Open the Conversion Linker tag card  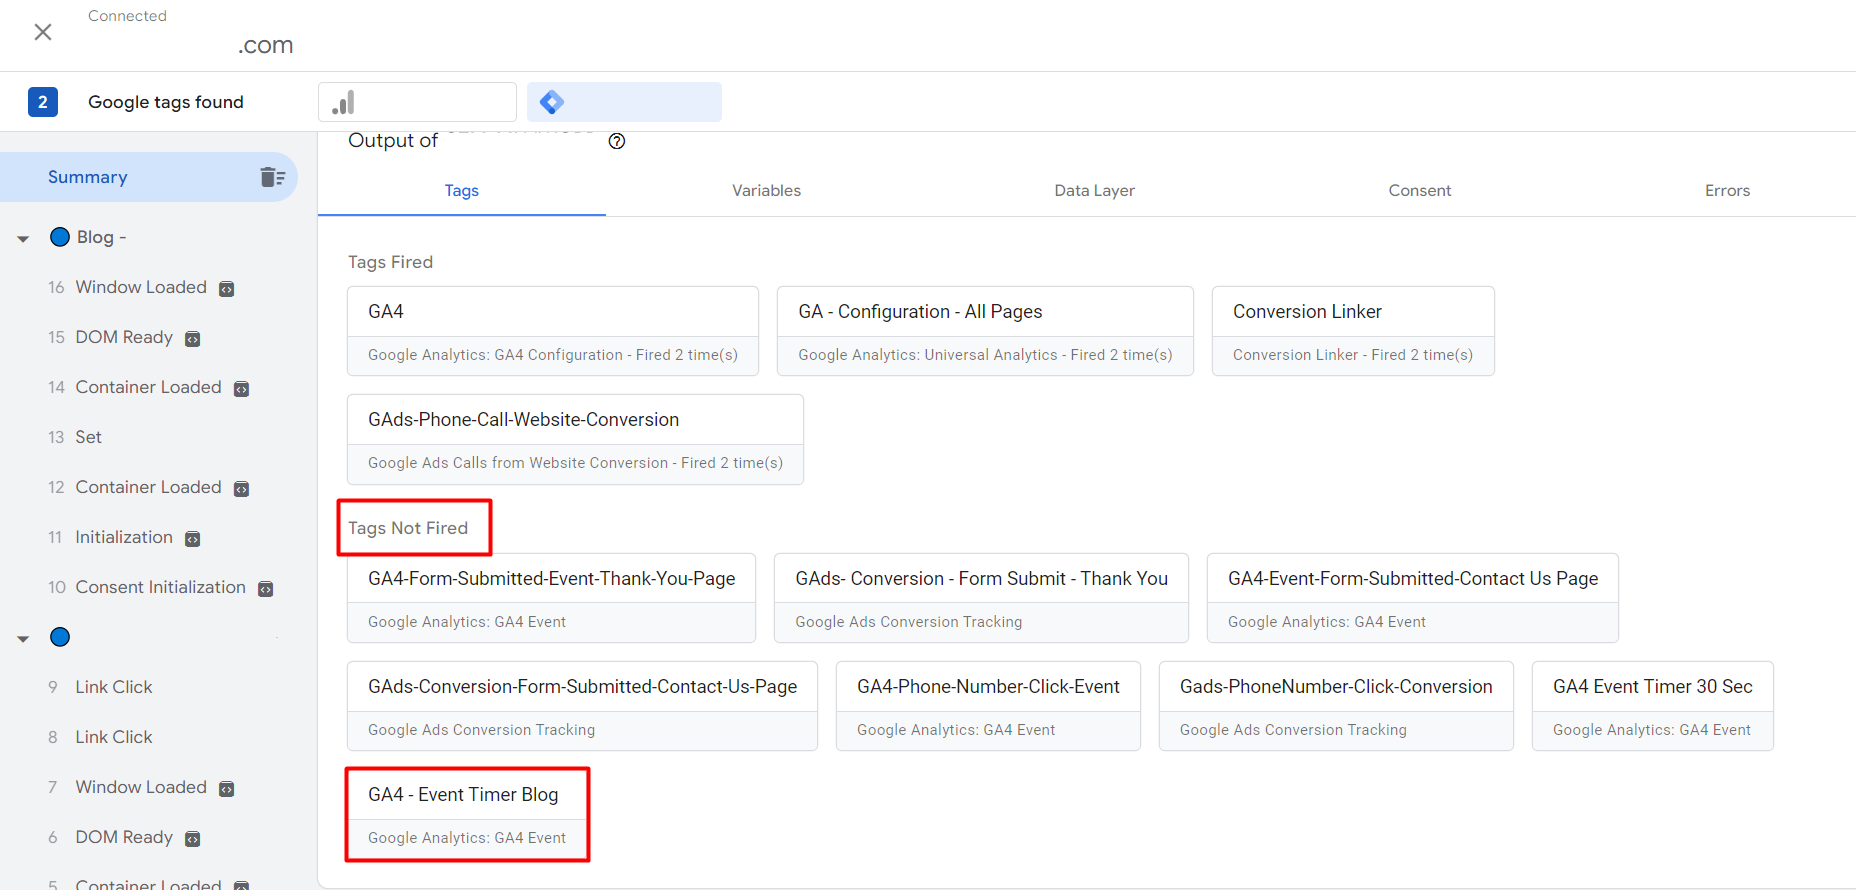pyautogui.click(x=1352, y=330)
